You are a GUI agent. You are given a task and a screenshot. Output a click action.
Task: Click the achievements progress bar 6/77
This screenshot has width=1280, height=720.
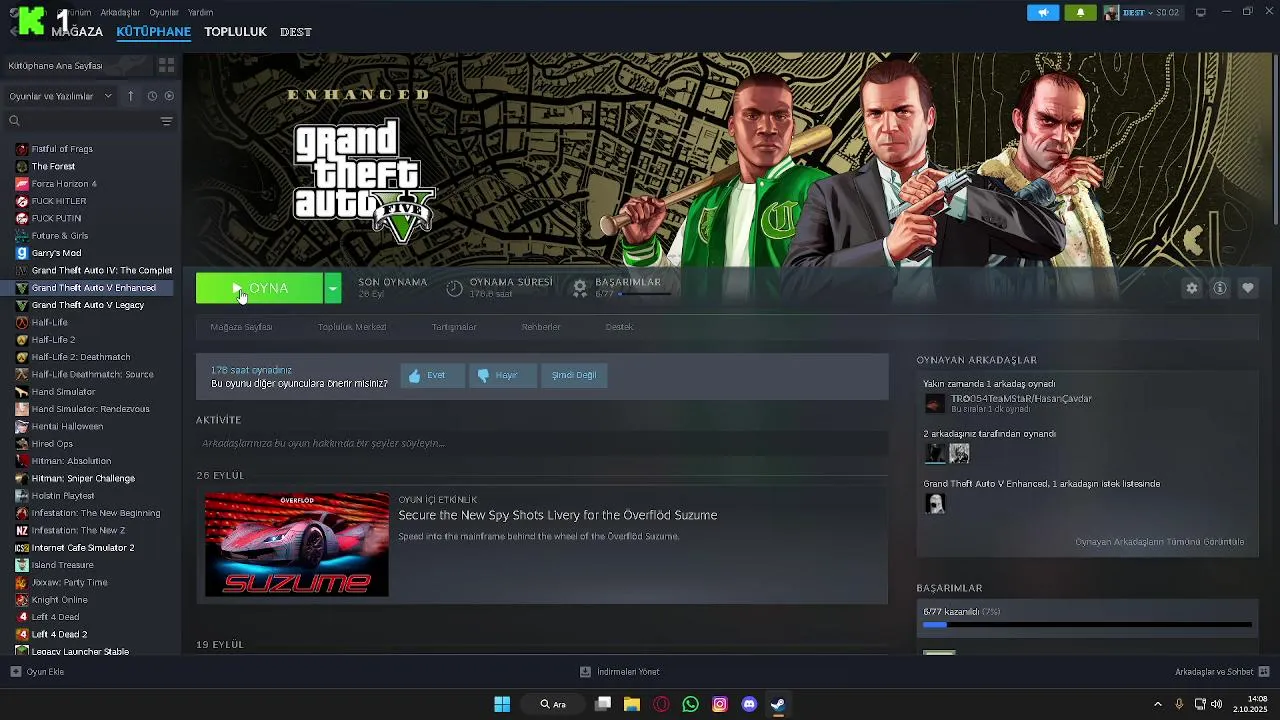coord(1087,625)
